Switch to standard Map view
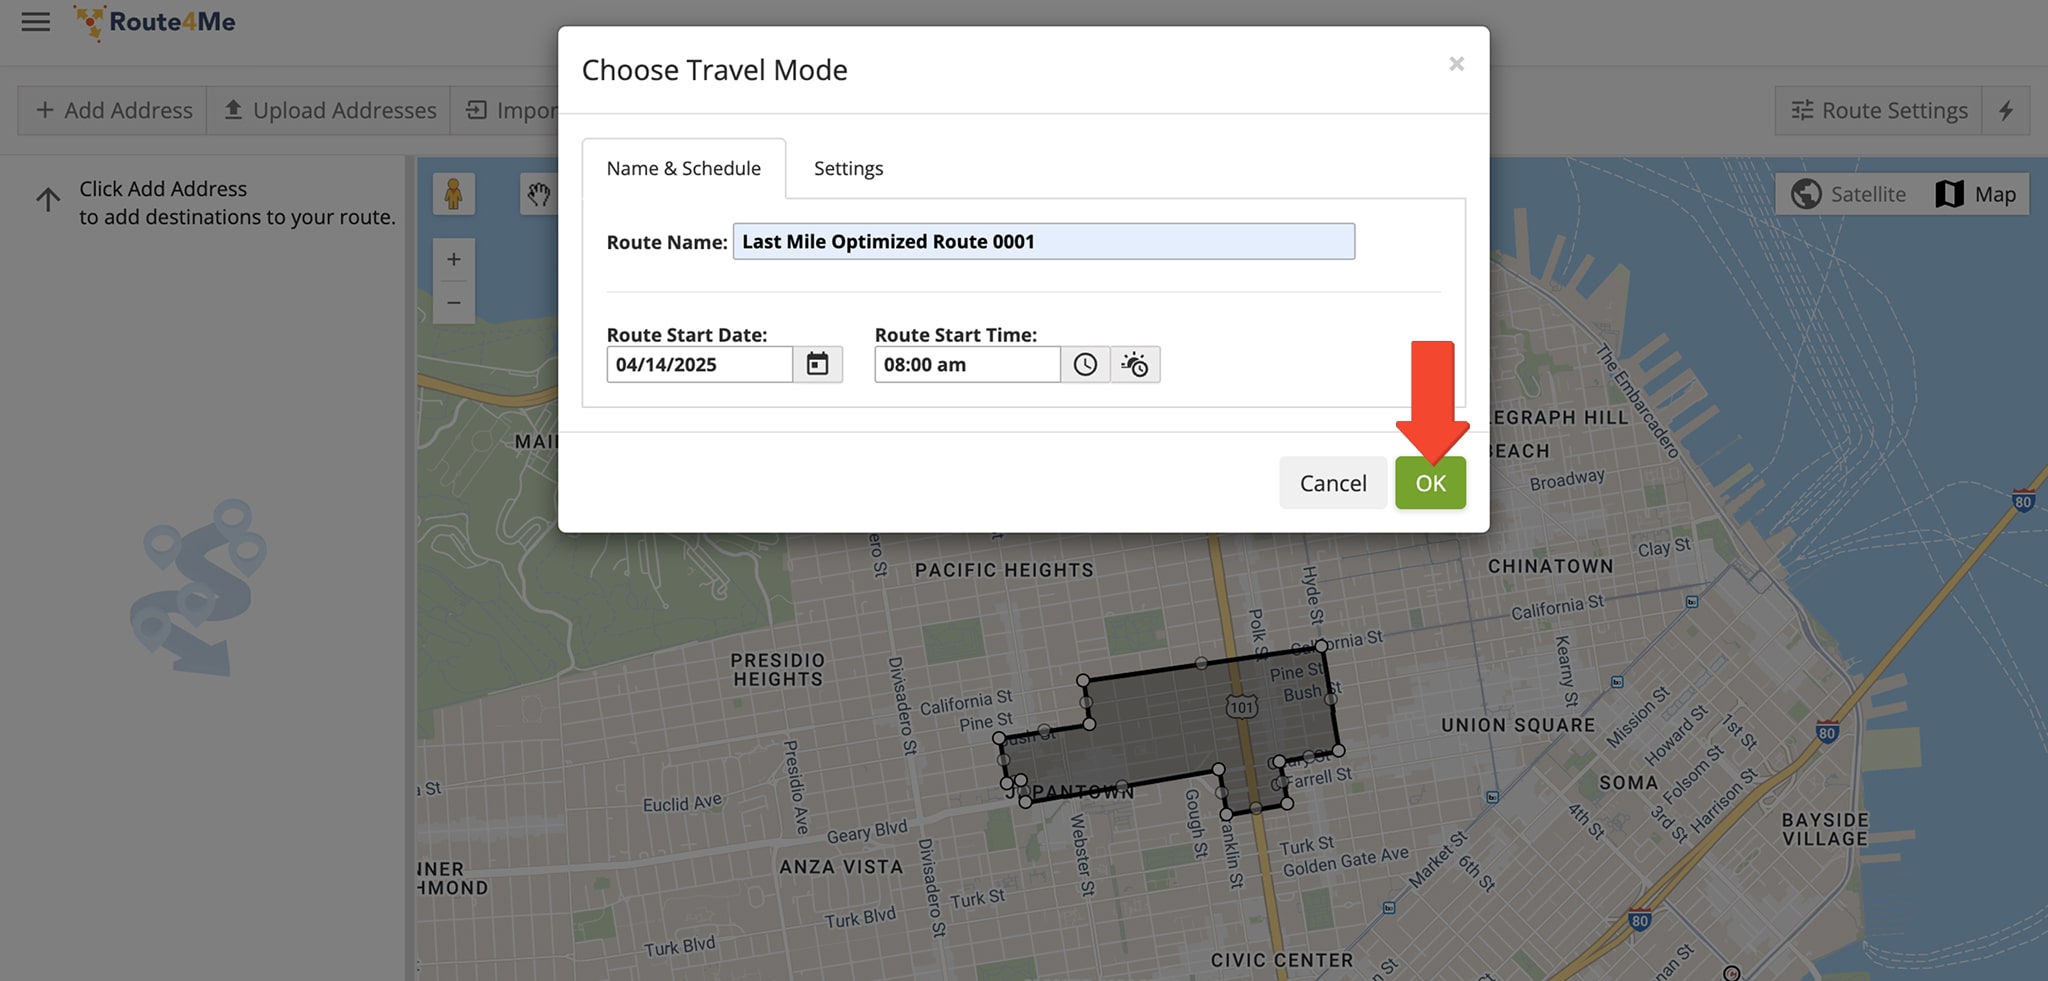Viewport: 2048px width, 981px height. (1975, 194)
